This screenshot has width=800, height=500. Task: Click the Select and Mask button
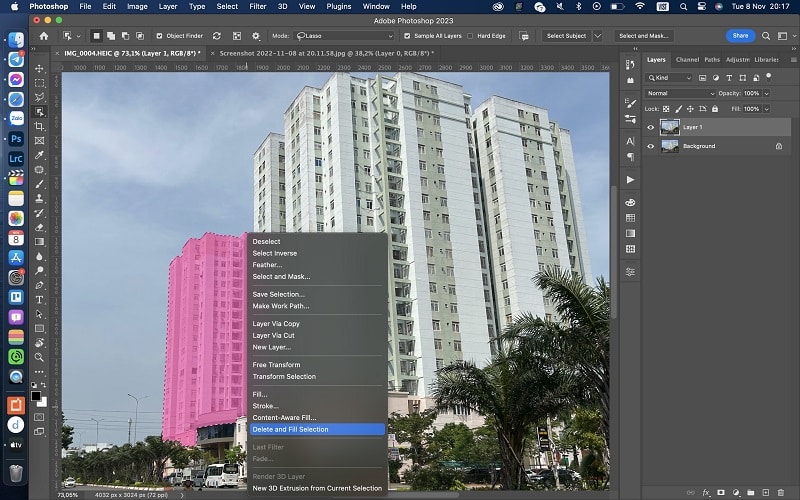coord(643,36)
